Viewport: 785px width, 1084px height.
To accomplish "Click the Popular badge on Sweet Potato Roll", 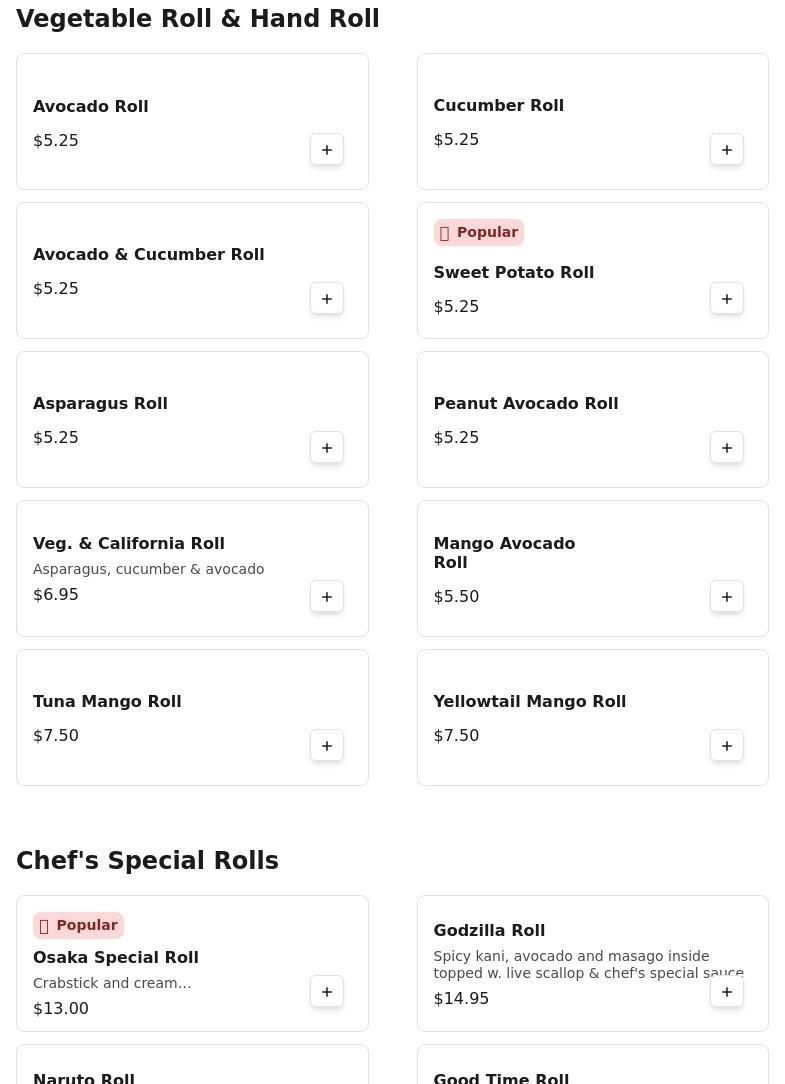I will (479, 232).
